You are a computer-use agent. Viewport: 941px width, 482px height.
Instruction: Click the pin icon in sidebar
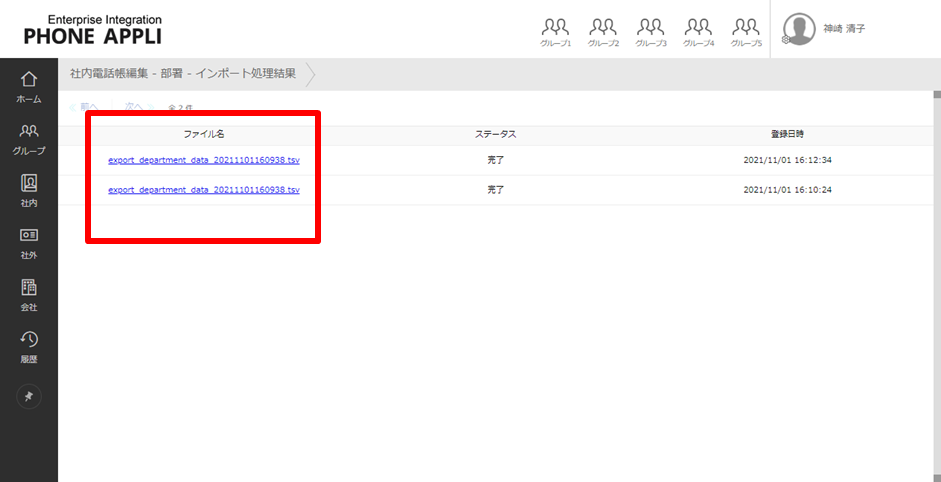pos(29,397)
